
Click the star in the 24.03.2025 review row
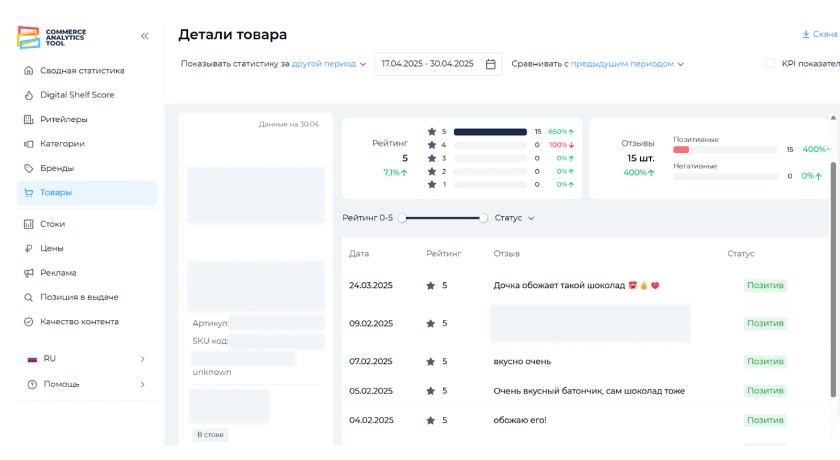[x=430, y=286]
